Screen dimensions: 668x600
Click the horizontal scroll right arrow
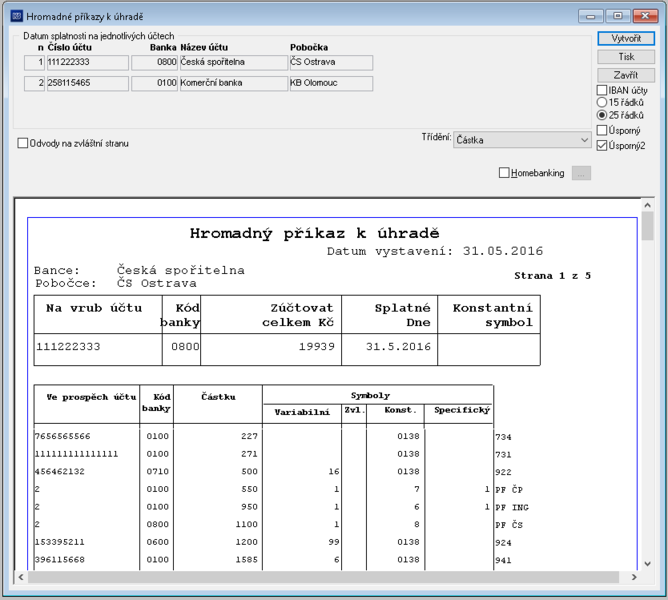(x=634, y=577)
